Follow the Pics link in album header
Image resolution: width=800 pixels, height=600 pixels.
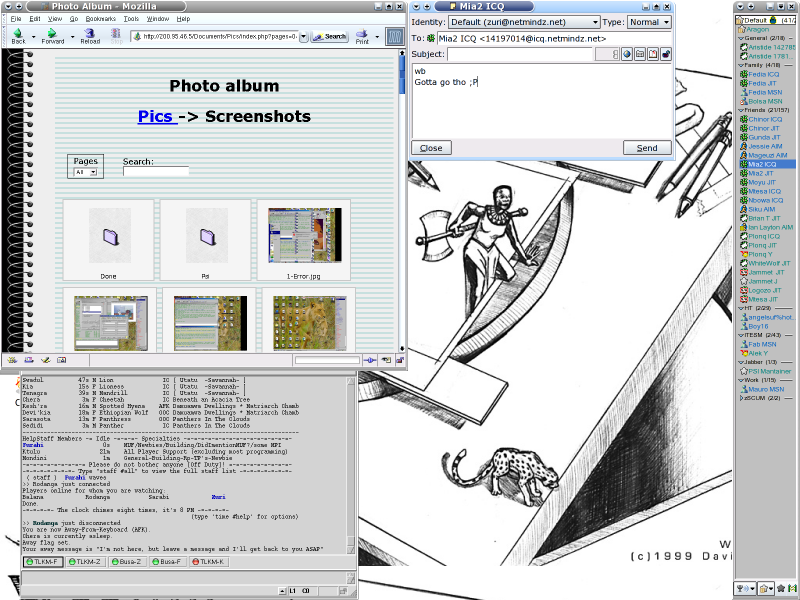pyautogui.click(x=158, y=117)
